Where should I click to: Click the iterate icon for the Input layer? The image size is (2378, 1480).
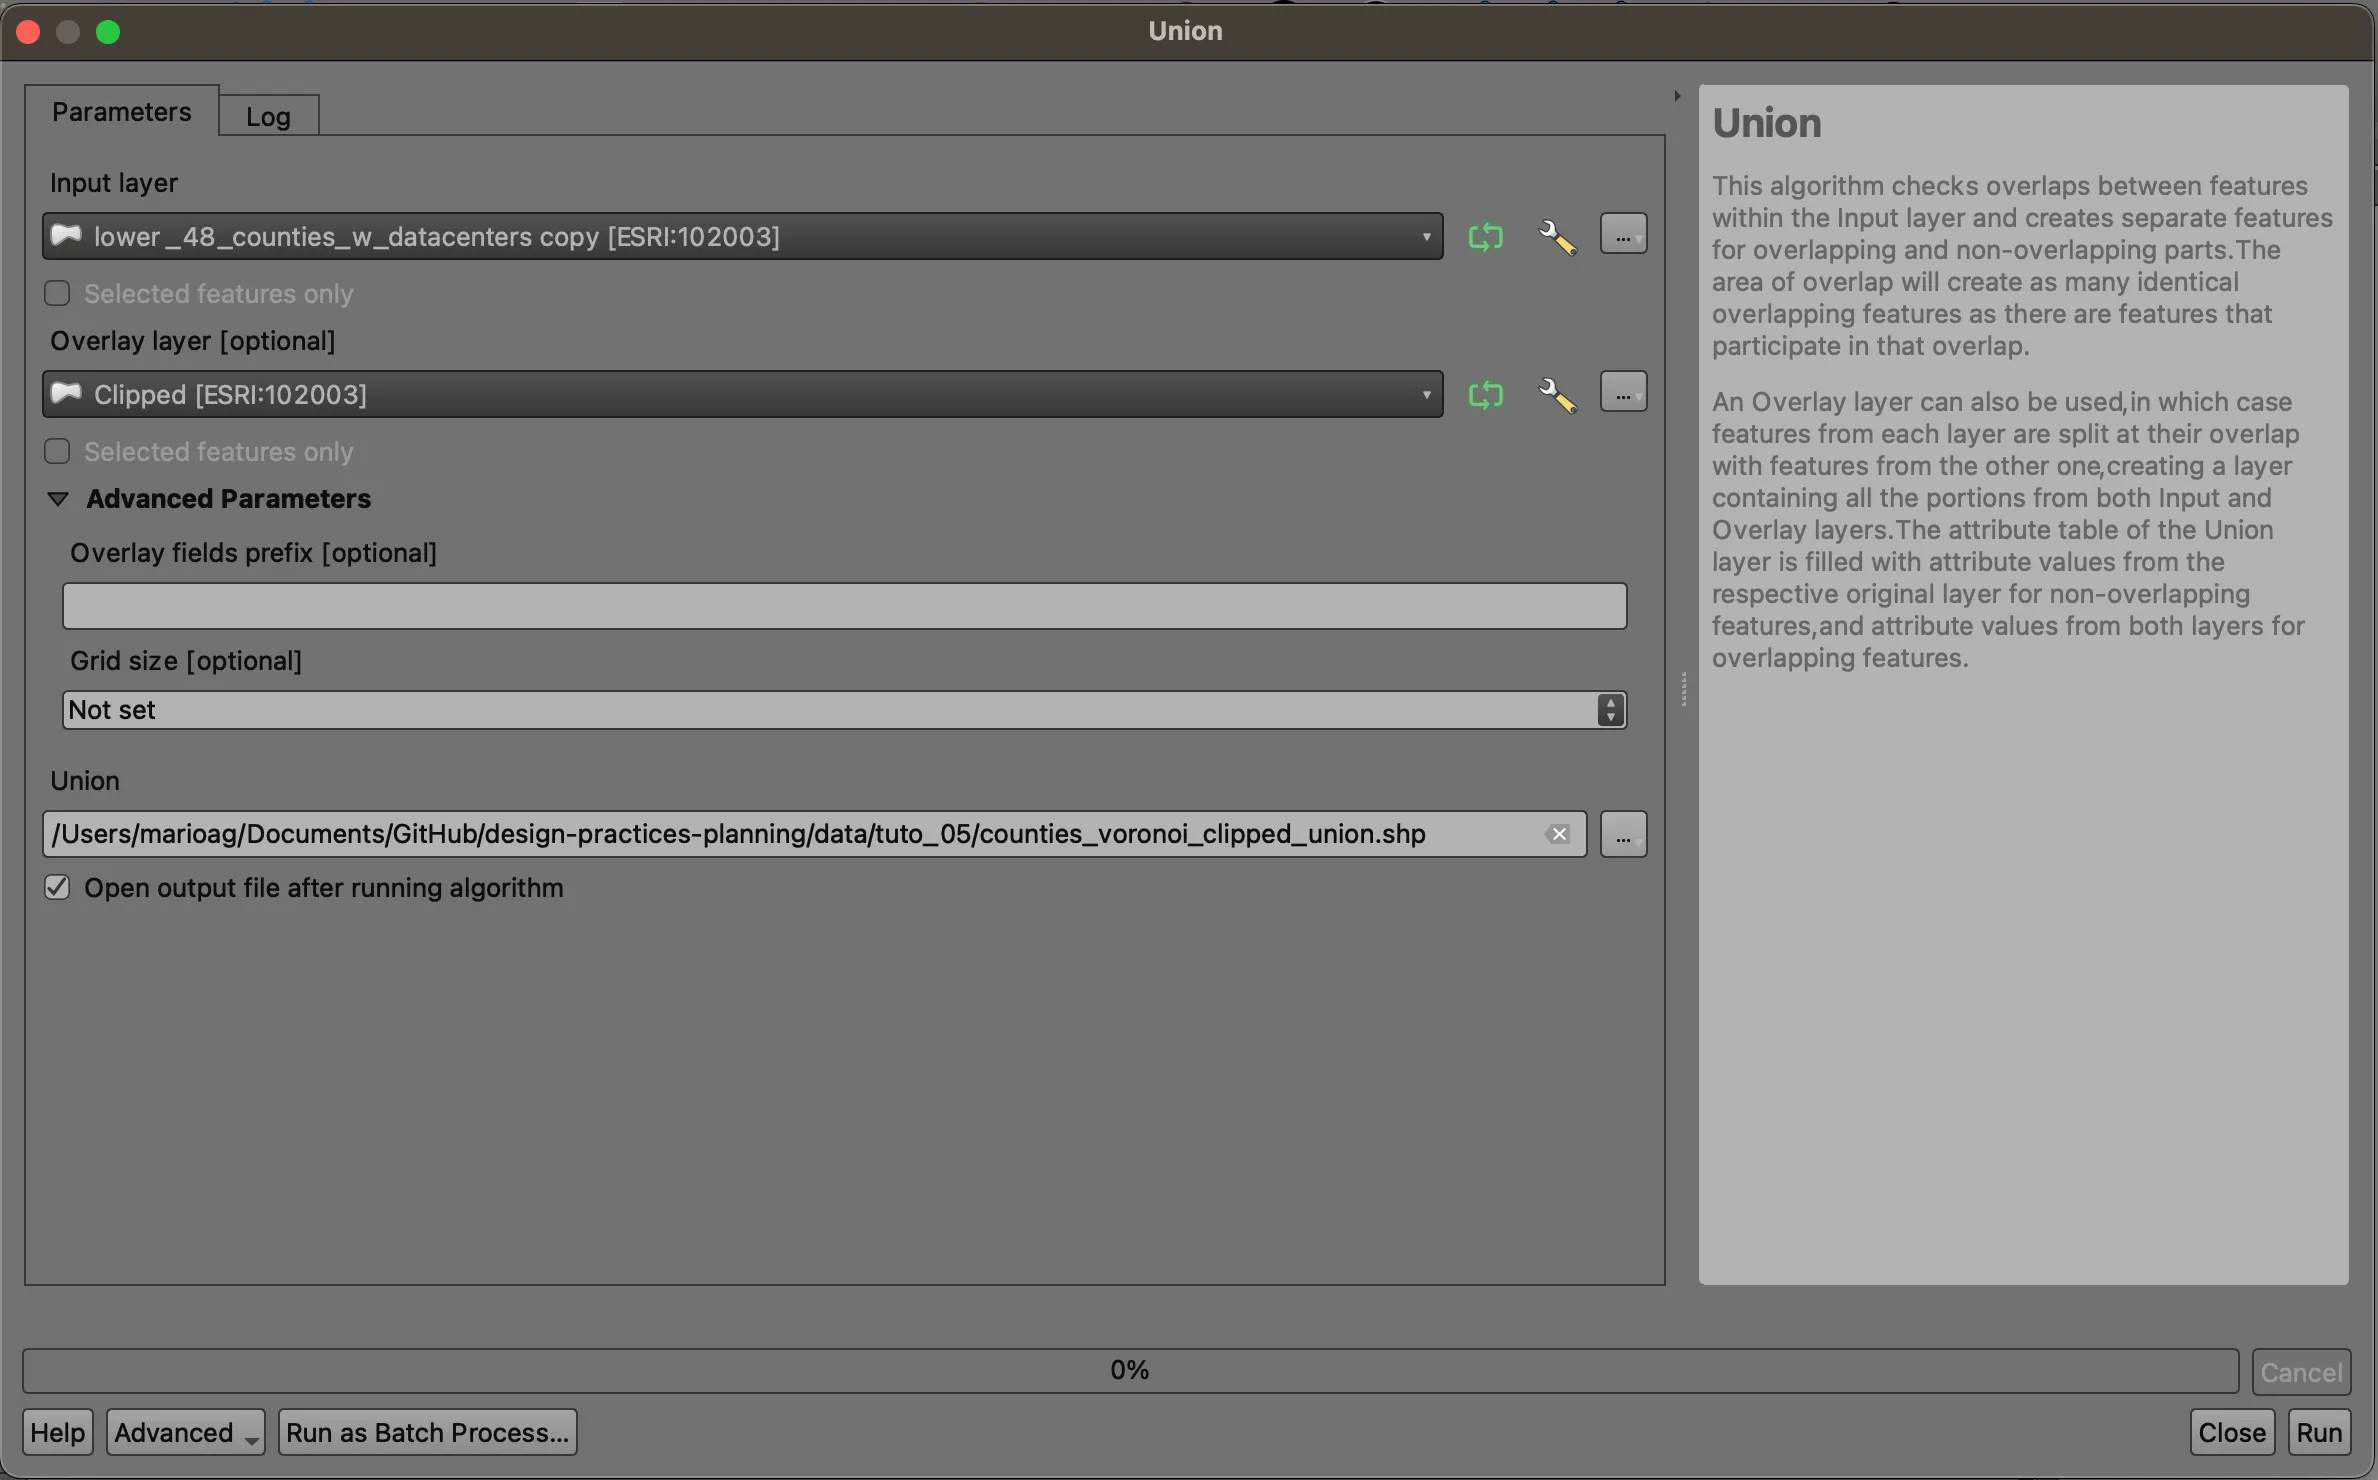point(1486,237)
